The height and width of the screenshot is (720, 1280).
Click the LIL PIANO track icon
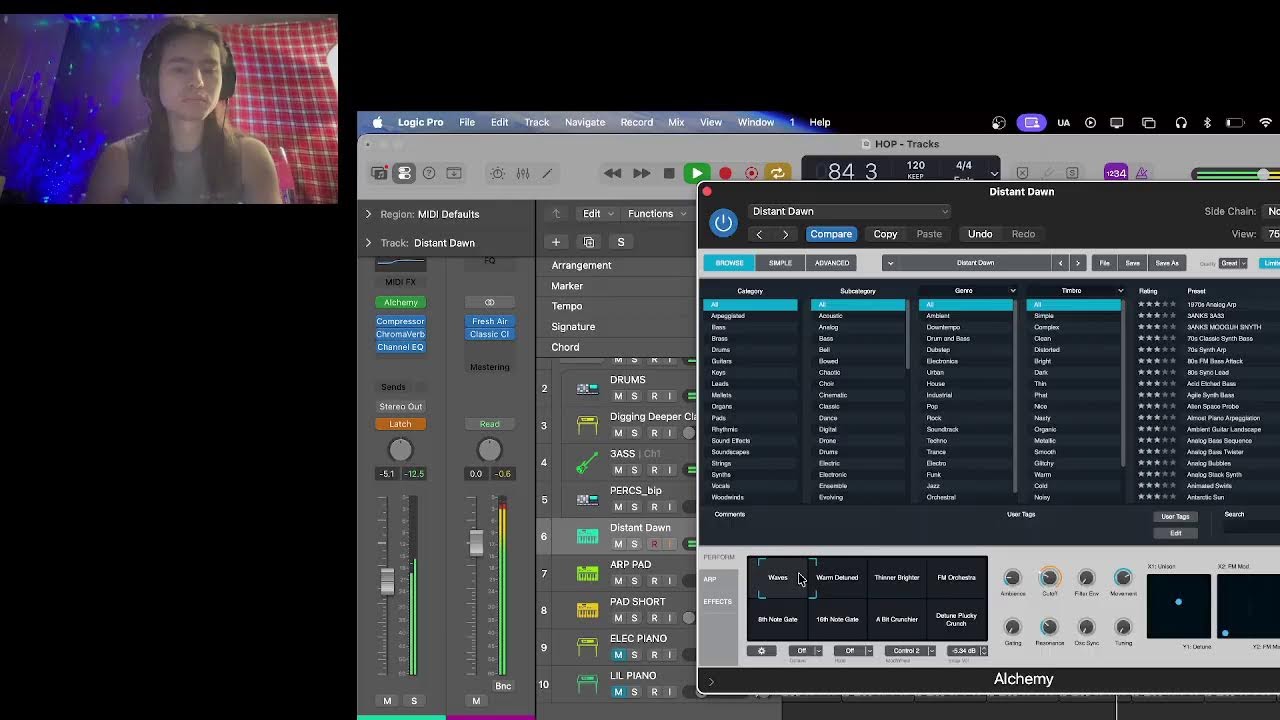click(x=587, y=684)
